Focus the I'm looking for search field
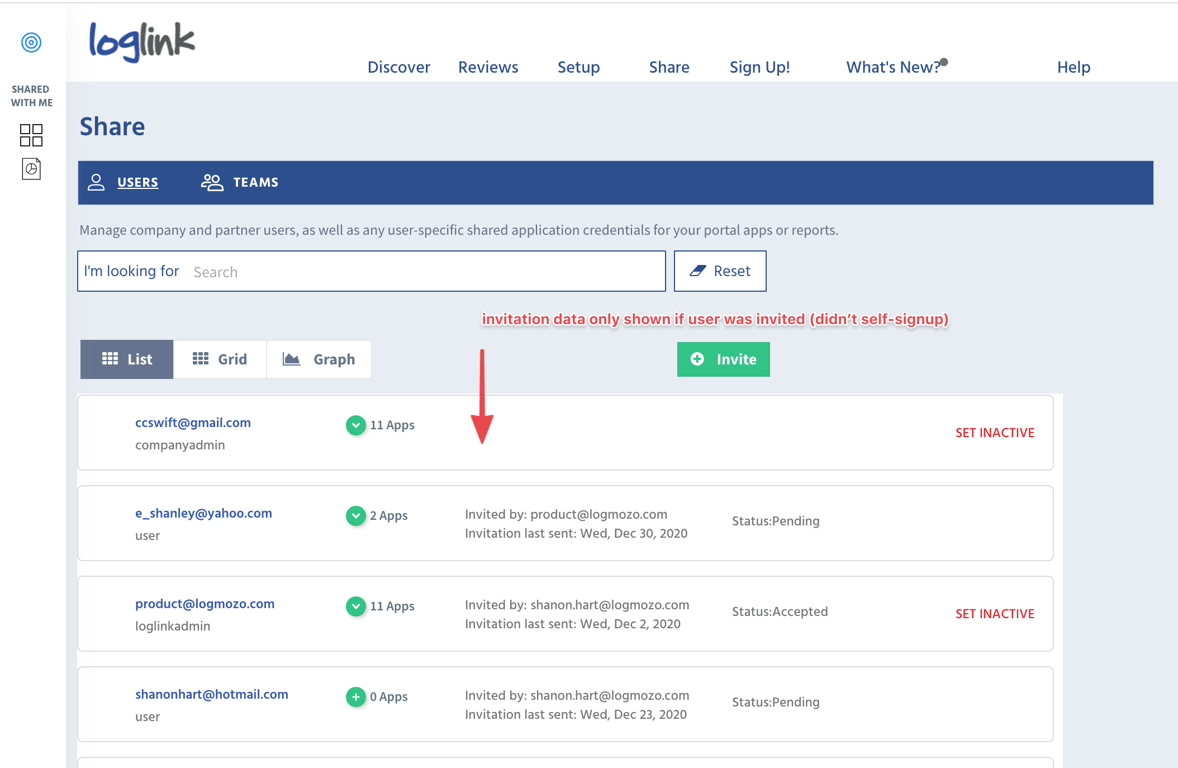The height and width of the screenshot is (768, 1178). [371, 271]
